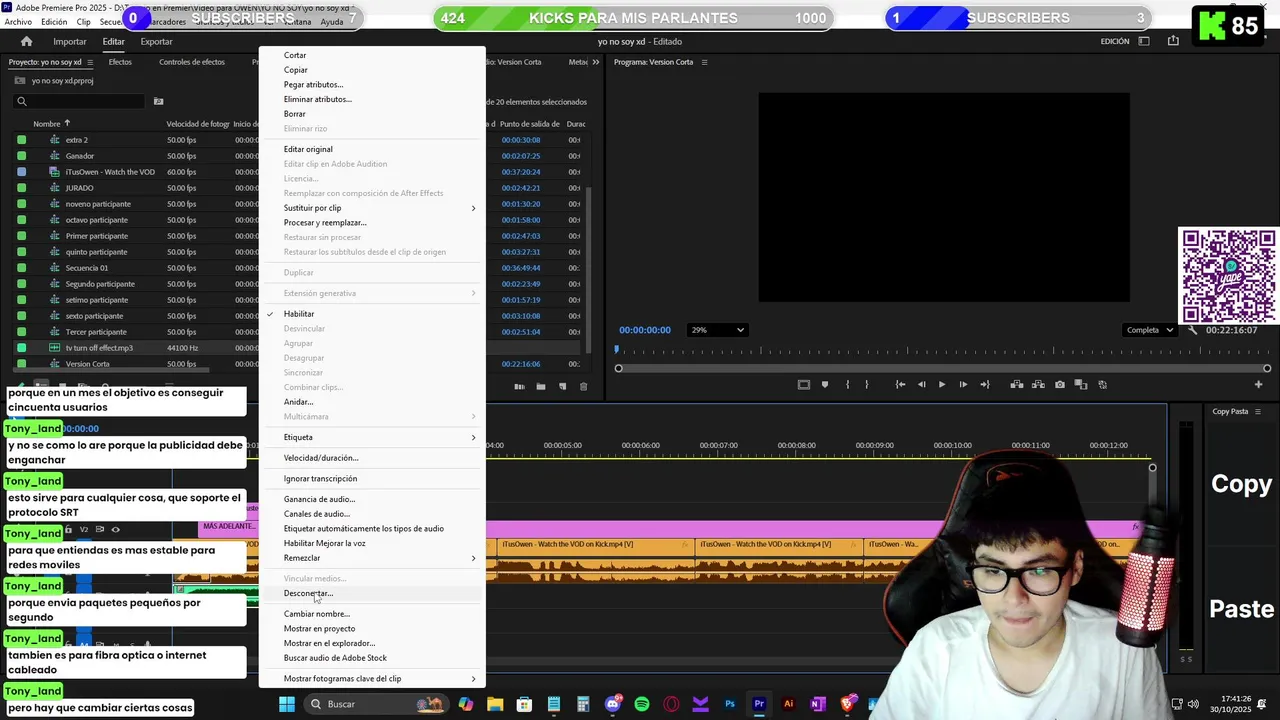Click the Go to In point icon

click(900, 384)
